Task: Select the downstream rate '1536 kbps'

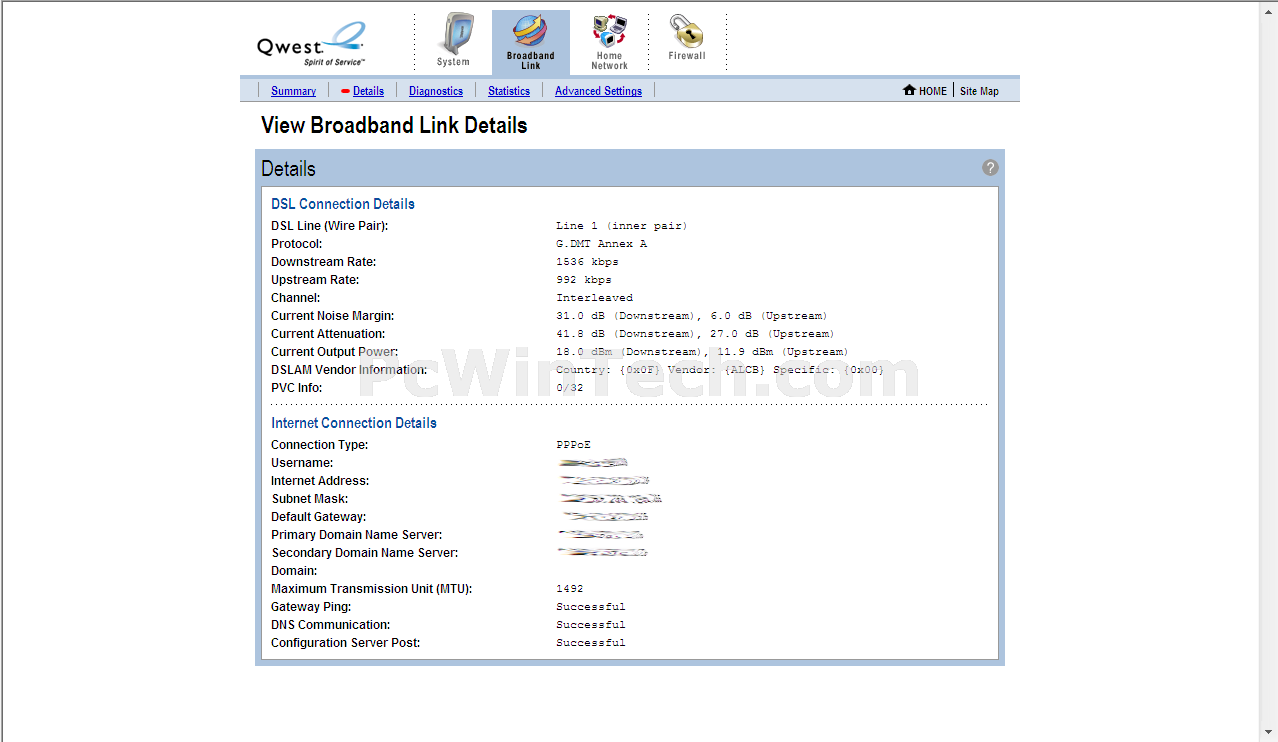Action: 587,262
